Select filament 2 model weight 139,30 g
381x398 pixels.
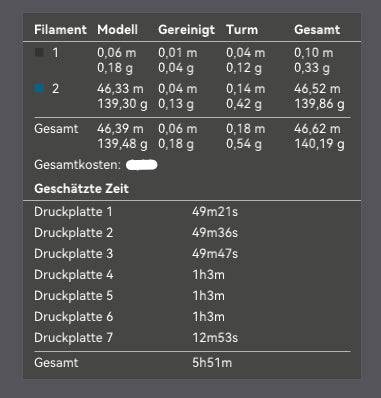pyautogui.click(x=122, y=104)
